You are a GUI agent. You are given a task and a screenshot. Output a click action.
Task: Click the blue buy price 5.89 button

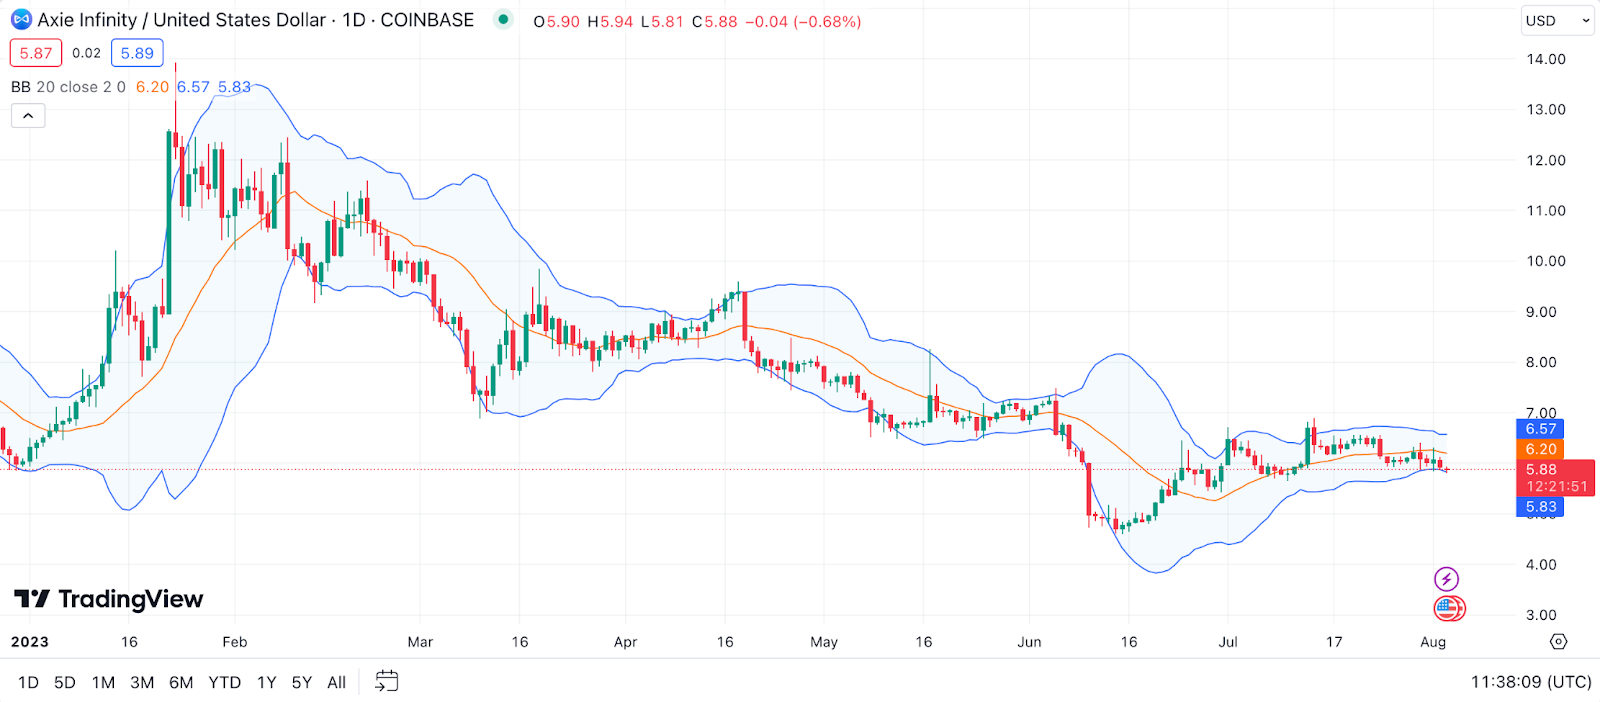coord(137,53)
